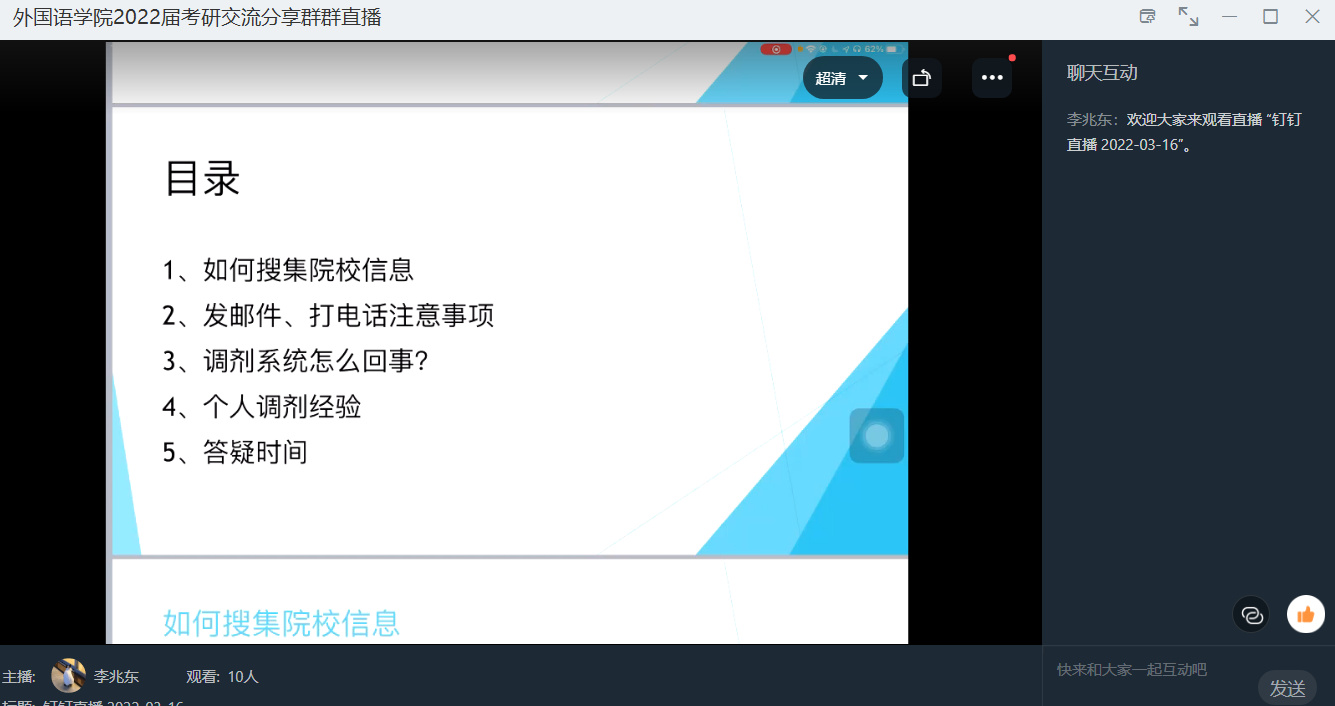Click the blue 如何搜集院校信息 slide title

coord(281,623)
